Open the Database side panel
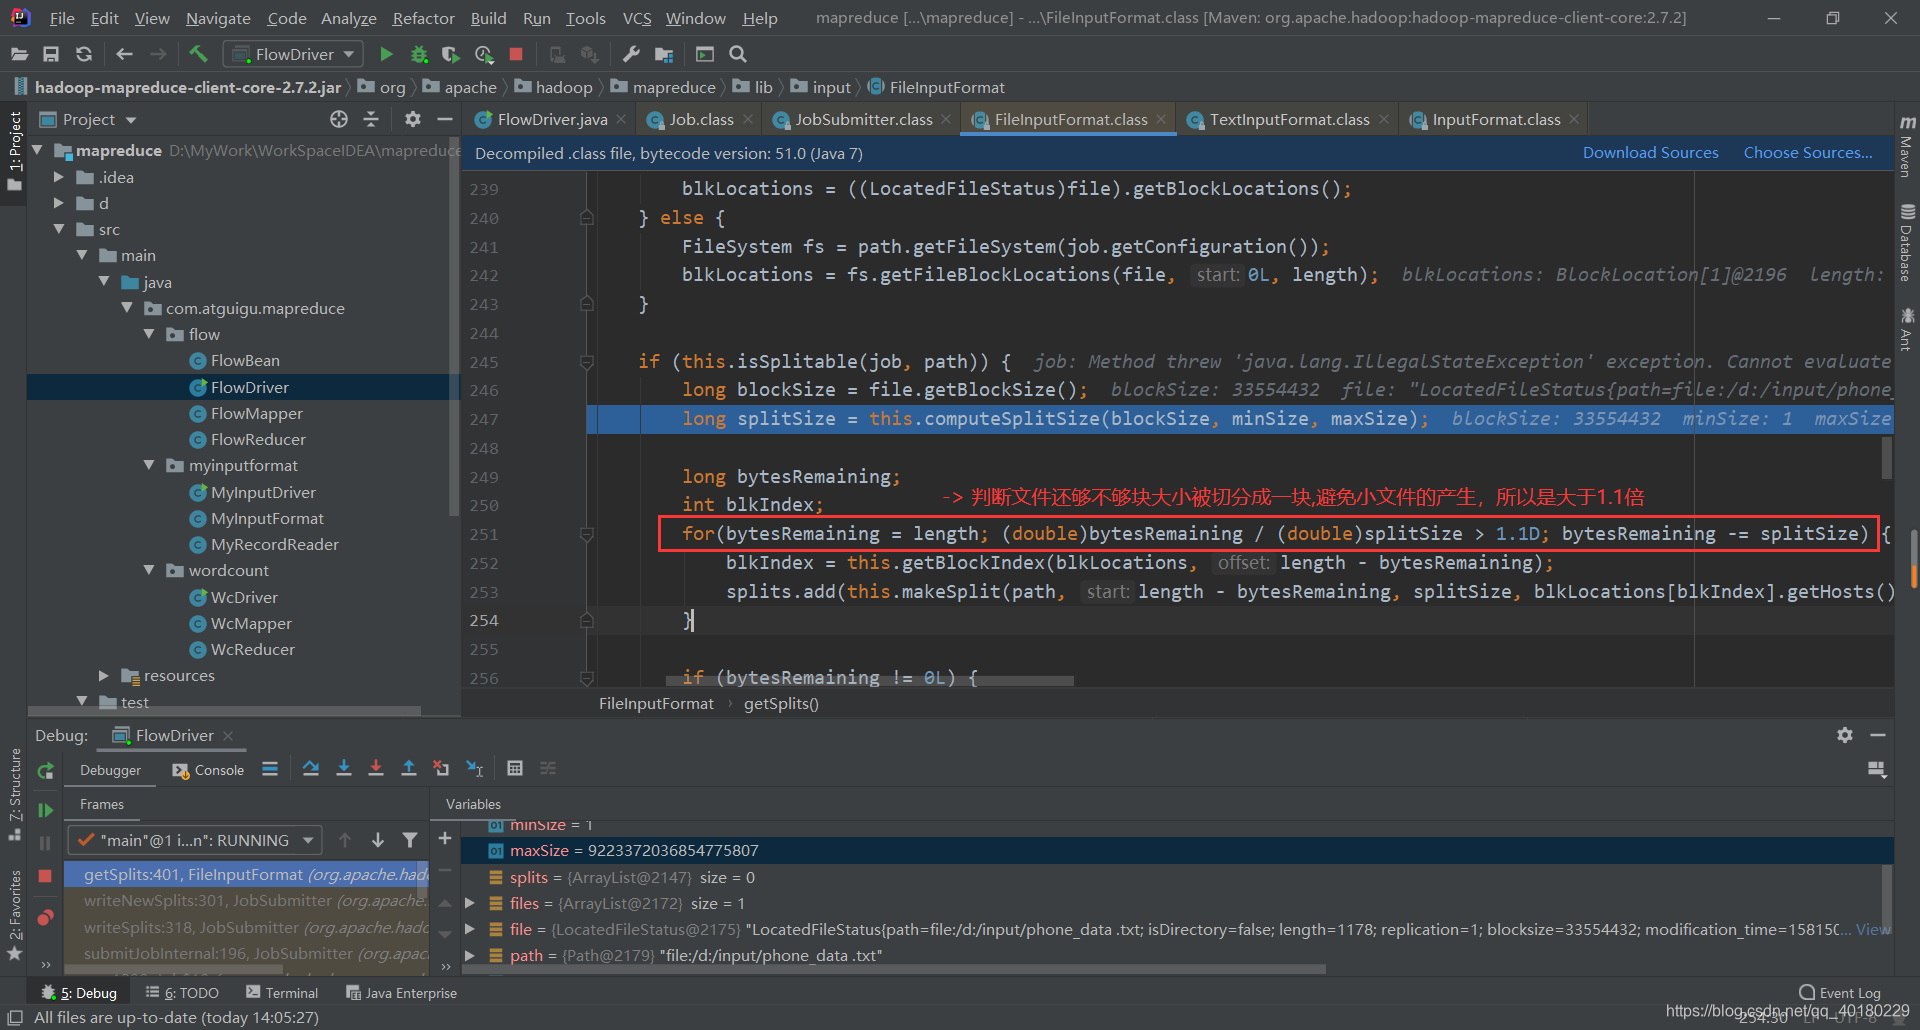This screenshot has height=1030, width=1920. [1908, 242]
